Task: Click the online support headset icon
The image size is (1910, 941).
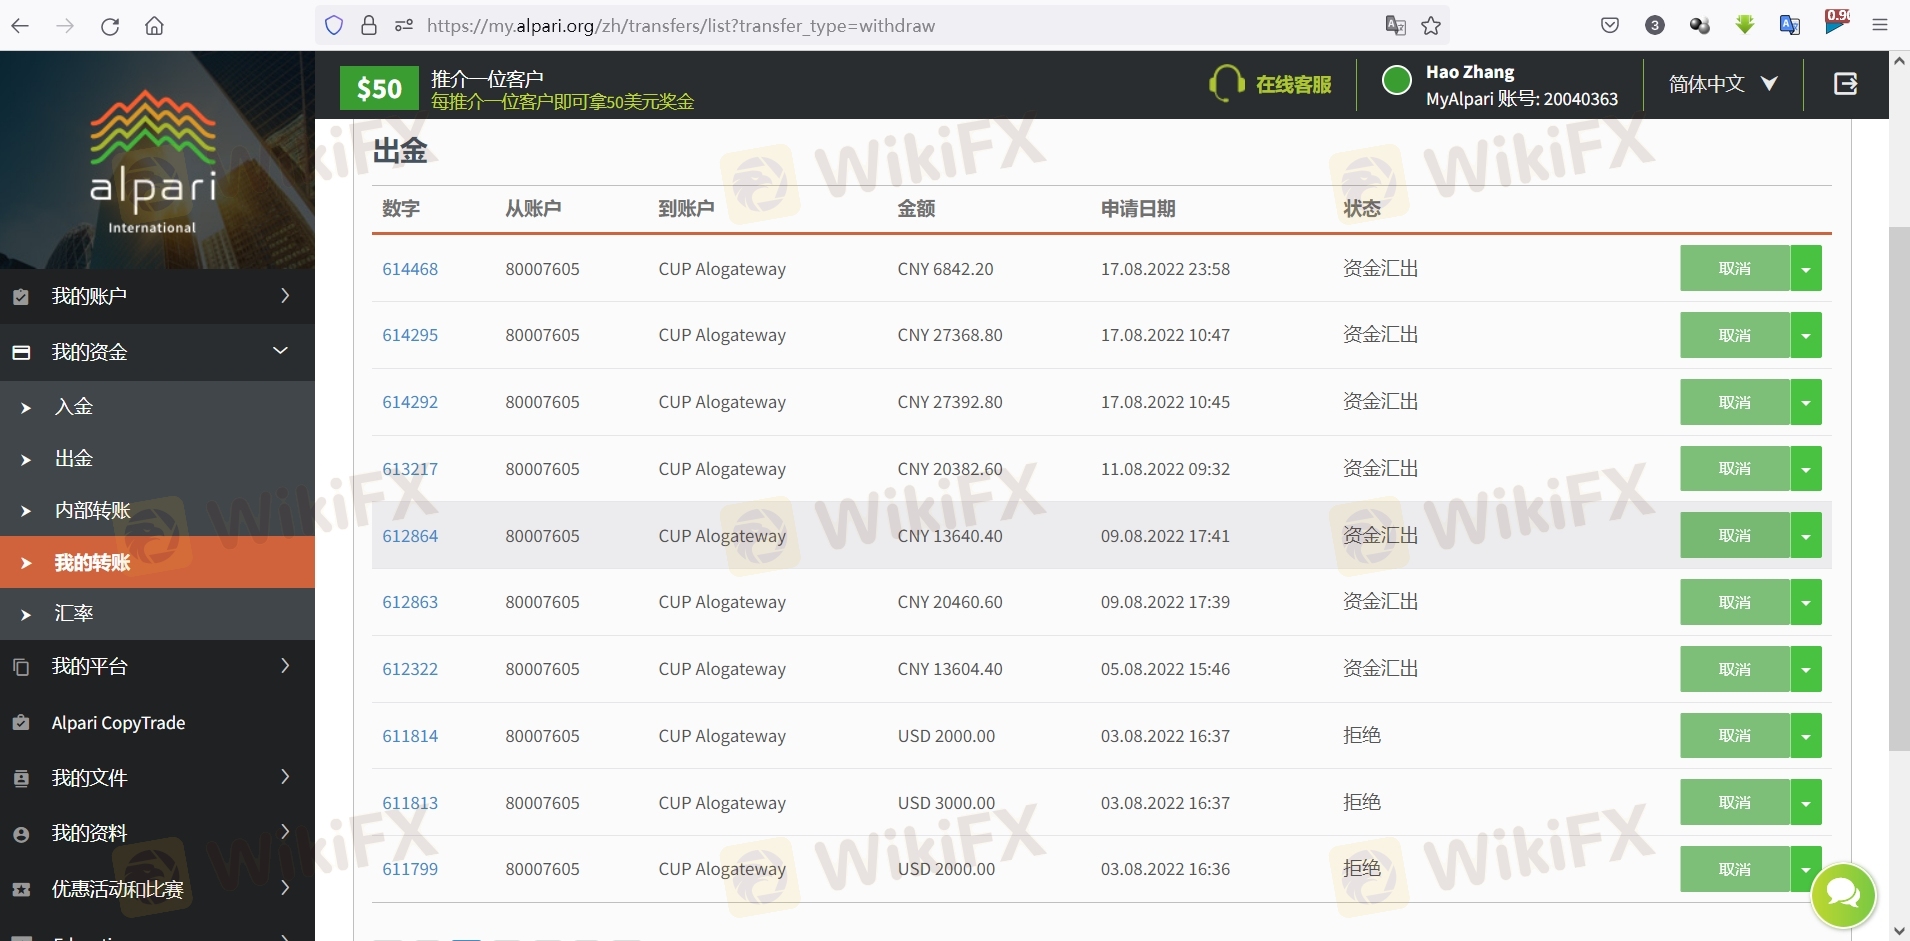Action: [x=1226, y=84]
